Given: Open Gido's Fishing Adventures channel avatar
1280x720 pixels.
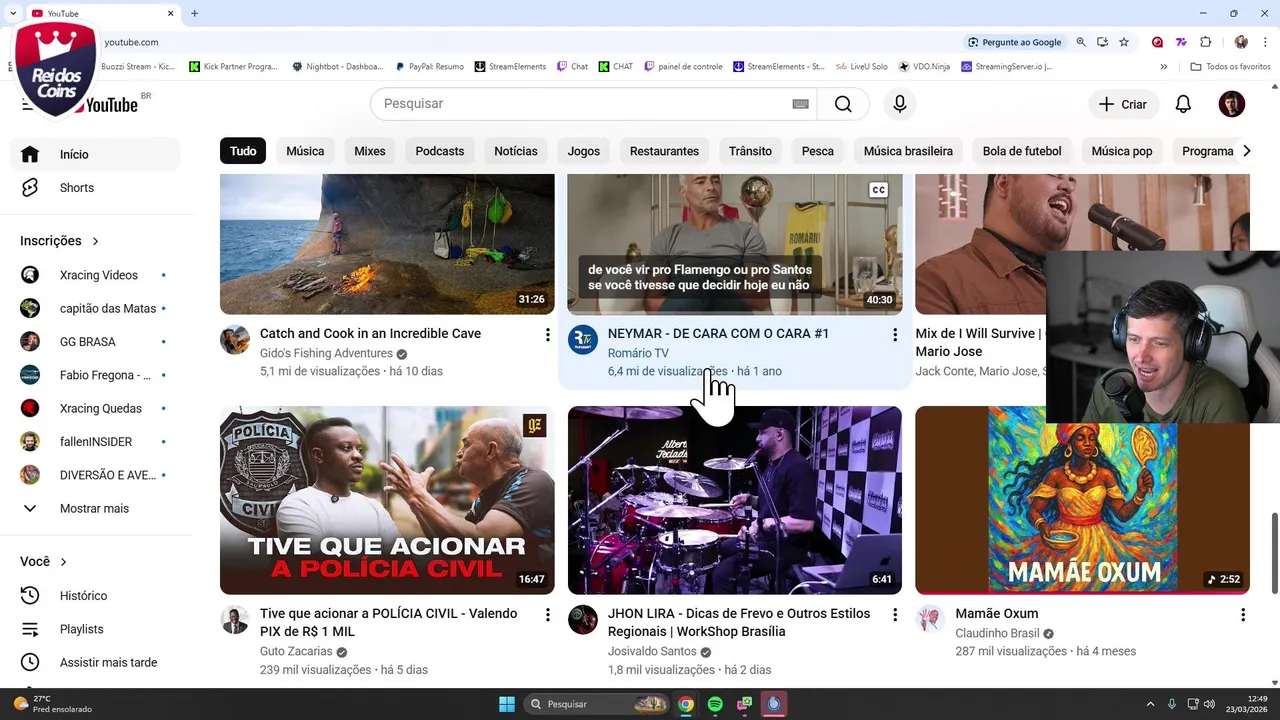Looking at the screenshot, I should tap(235, 340).
